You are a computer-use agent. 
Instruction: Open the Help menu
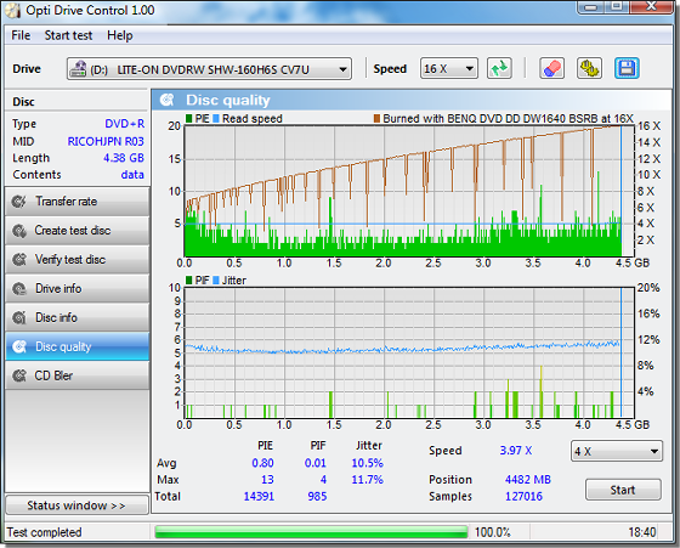(120, 36)
